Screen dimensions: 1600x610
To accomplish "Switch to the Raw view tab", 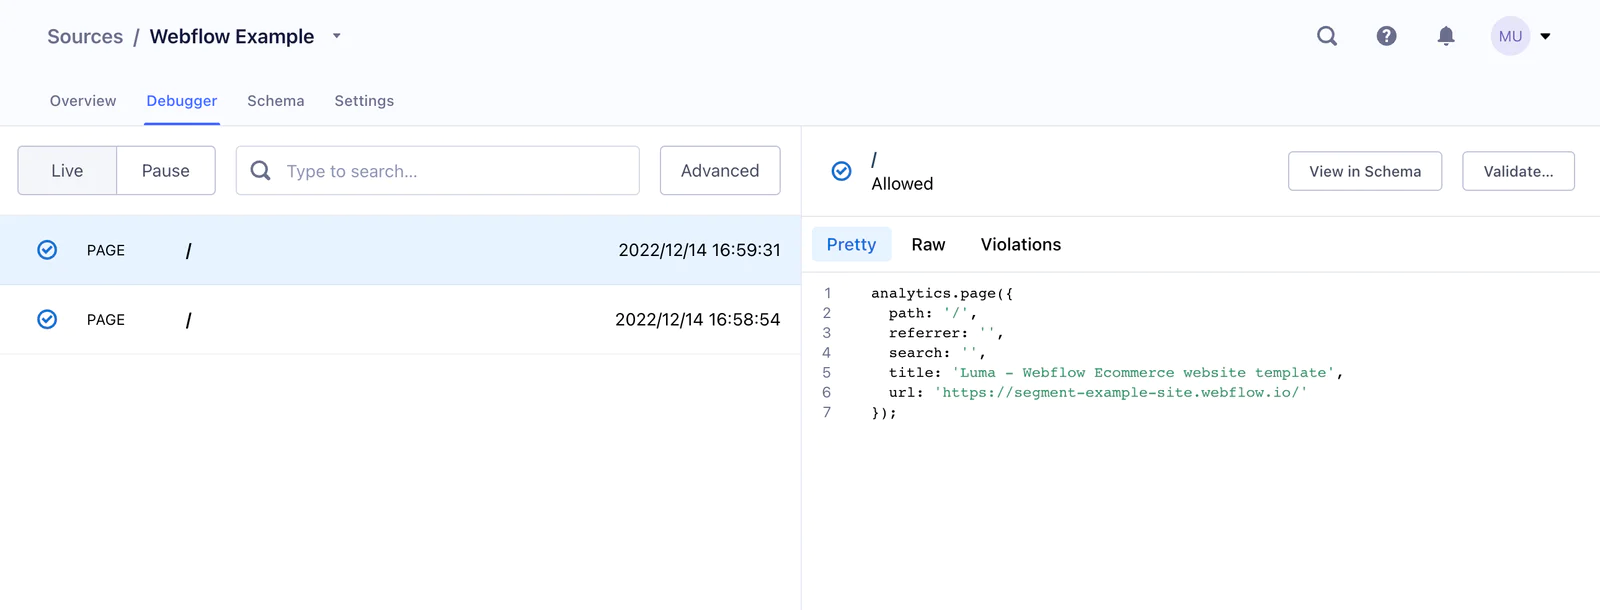I will tap(928, 245).
